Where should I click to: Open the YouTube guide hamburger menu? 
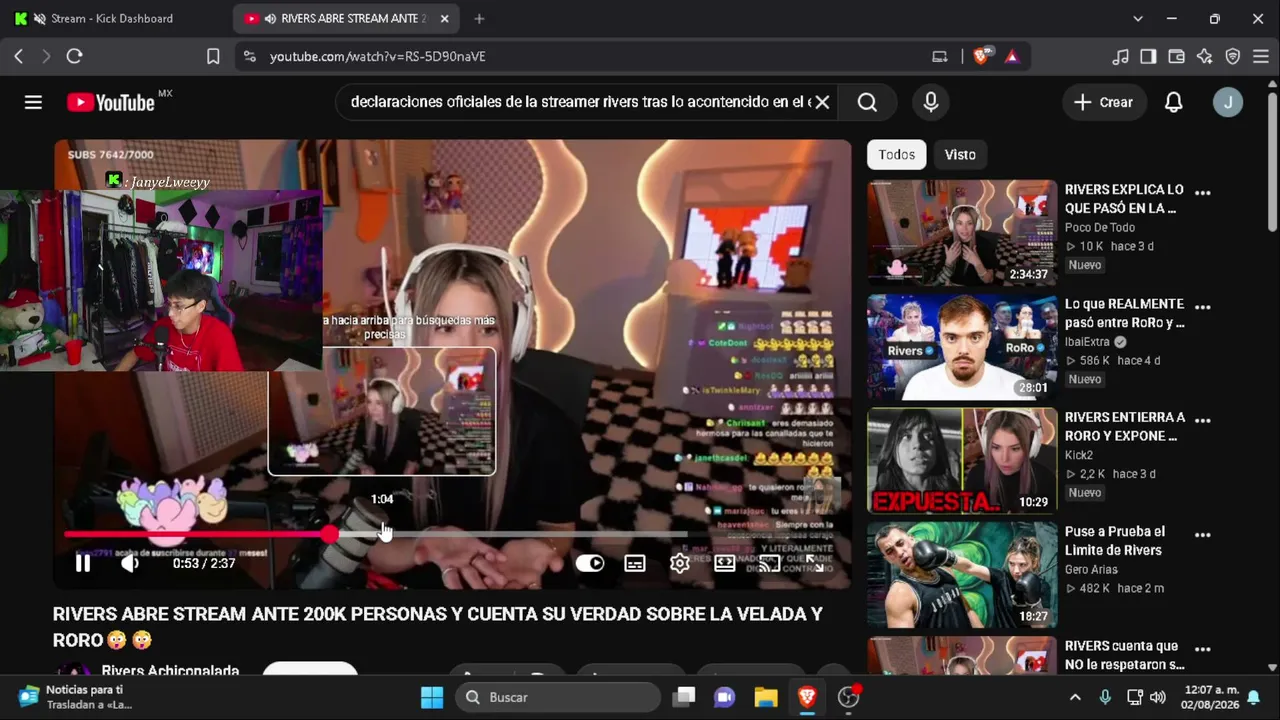click(x=33, y=102)
